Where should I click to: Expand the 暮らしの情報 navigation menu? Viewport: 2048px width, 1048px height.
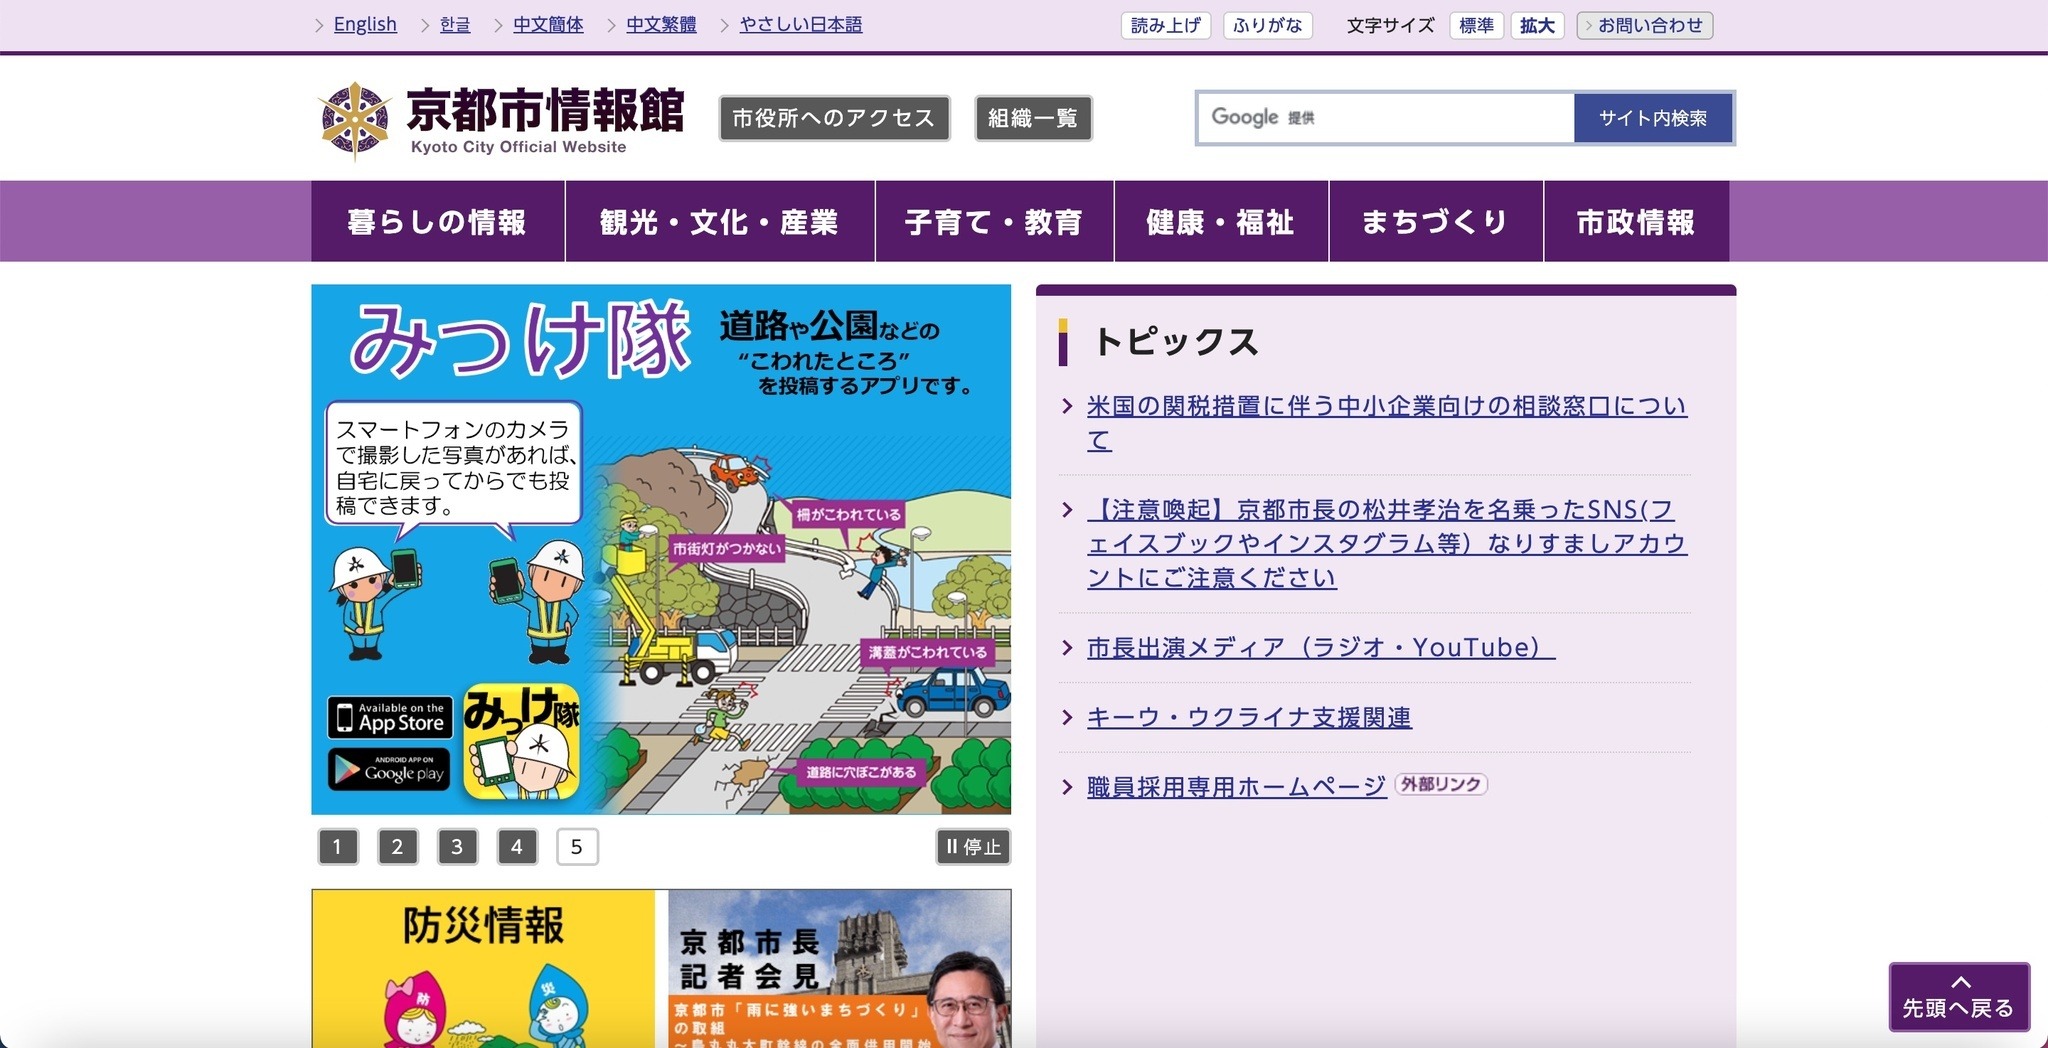(x=438, y=221)
